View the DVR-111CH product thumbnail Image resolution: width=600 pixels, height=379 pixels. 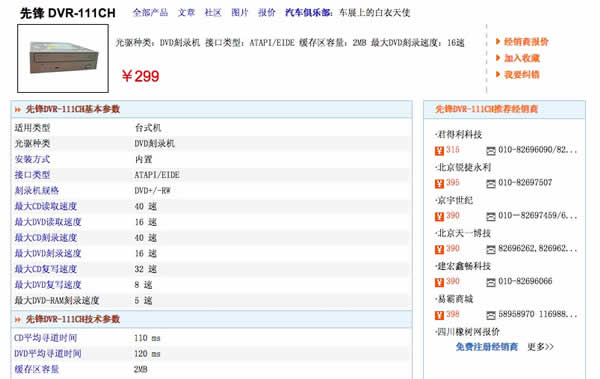(63, 59)
